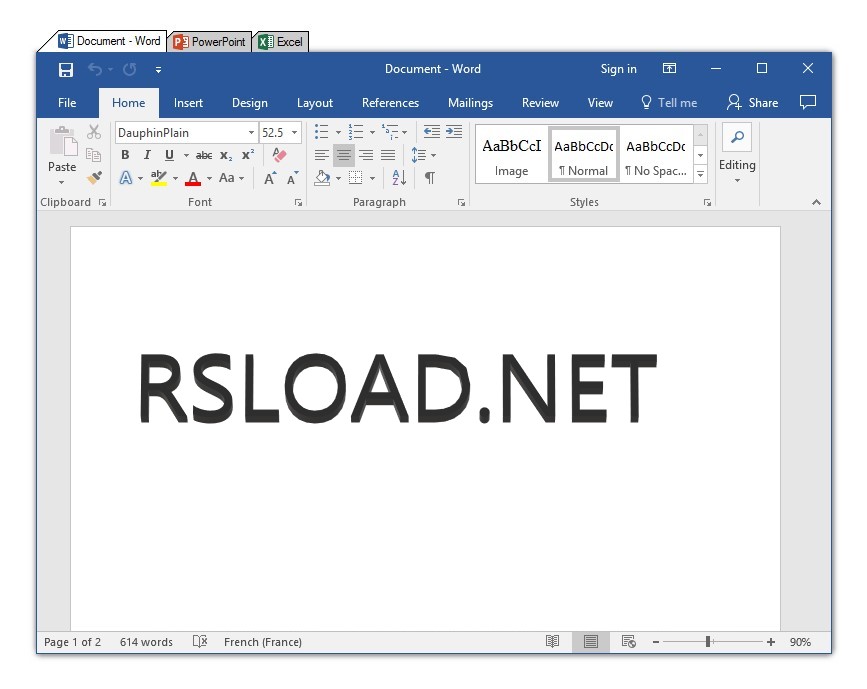Switch to the PowerPoint window tab
This screenshot has height=689, width=867.
tap(210, 42)
